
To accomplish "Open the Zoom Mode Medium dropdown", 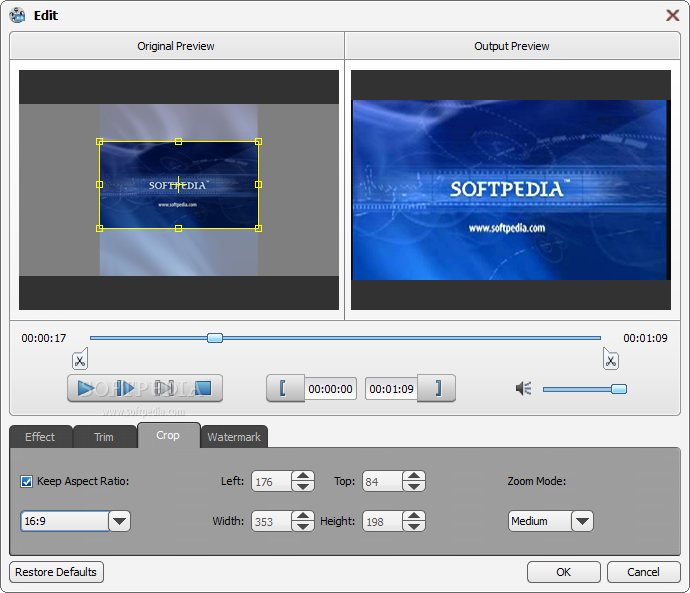I will pos(582,521).
